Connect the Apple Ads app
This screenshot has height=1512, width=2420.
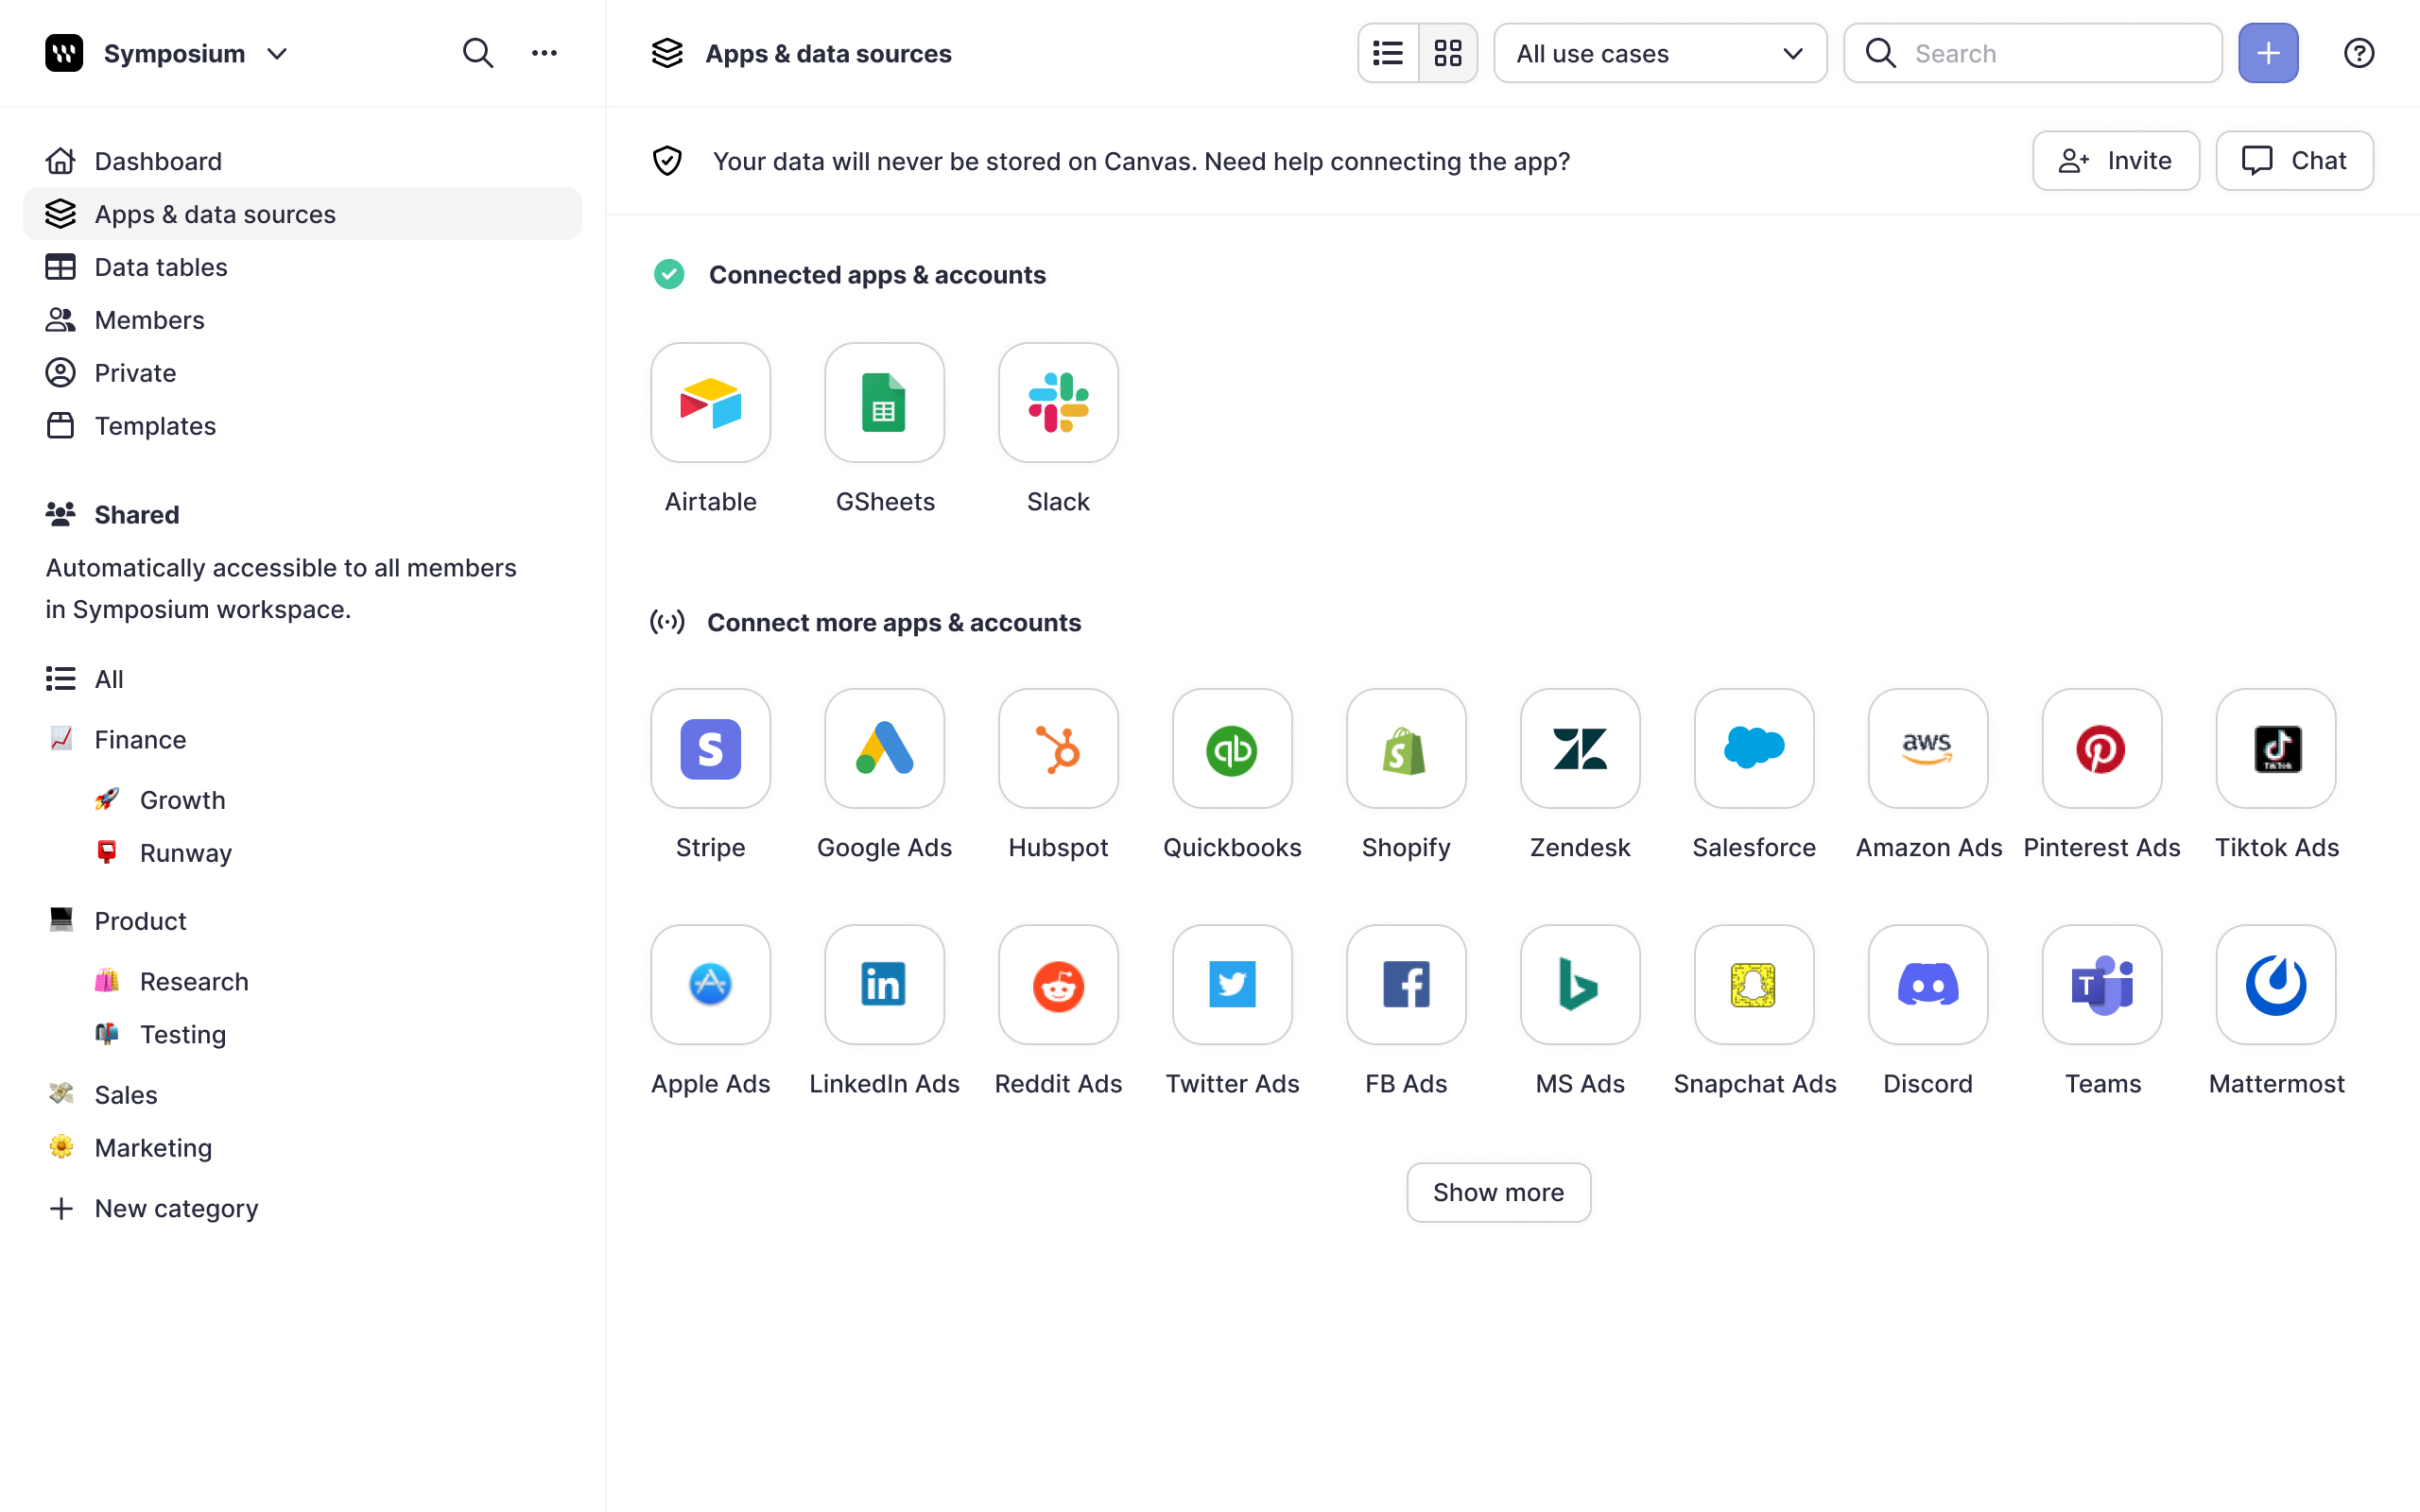[710, 984]
